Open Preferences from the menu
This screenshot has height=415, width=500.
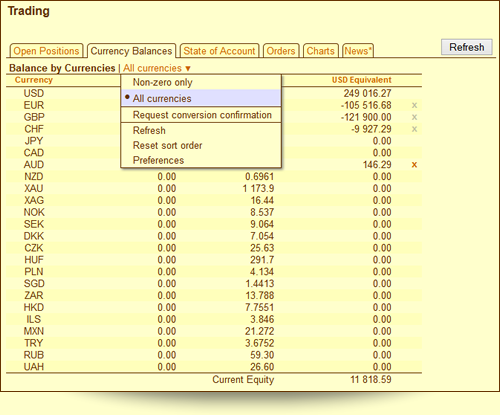point(201,160)
